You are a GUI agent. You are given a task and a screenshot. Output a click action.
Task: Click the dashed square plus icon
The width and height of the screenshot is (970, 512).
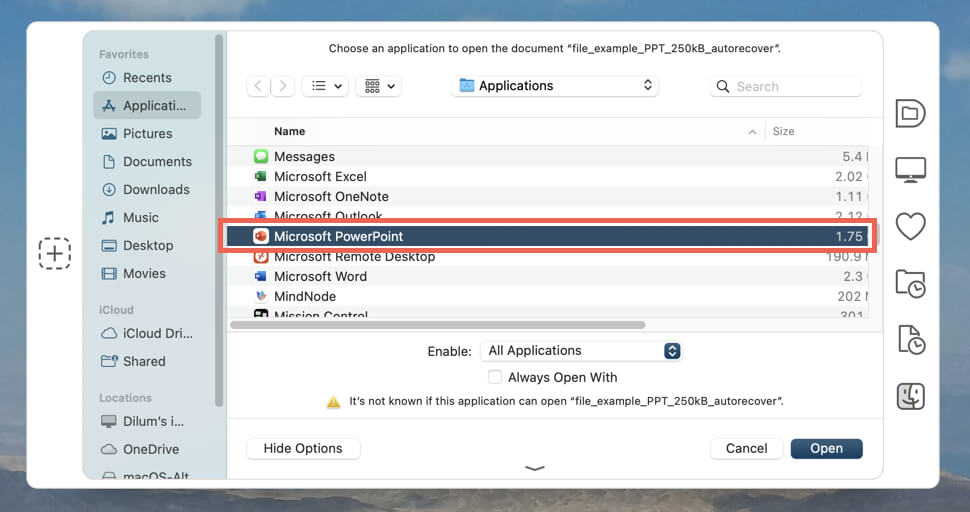55,254
